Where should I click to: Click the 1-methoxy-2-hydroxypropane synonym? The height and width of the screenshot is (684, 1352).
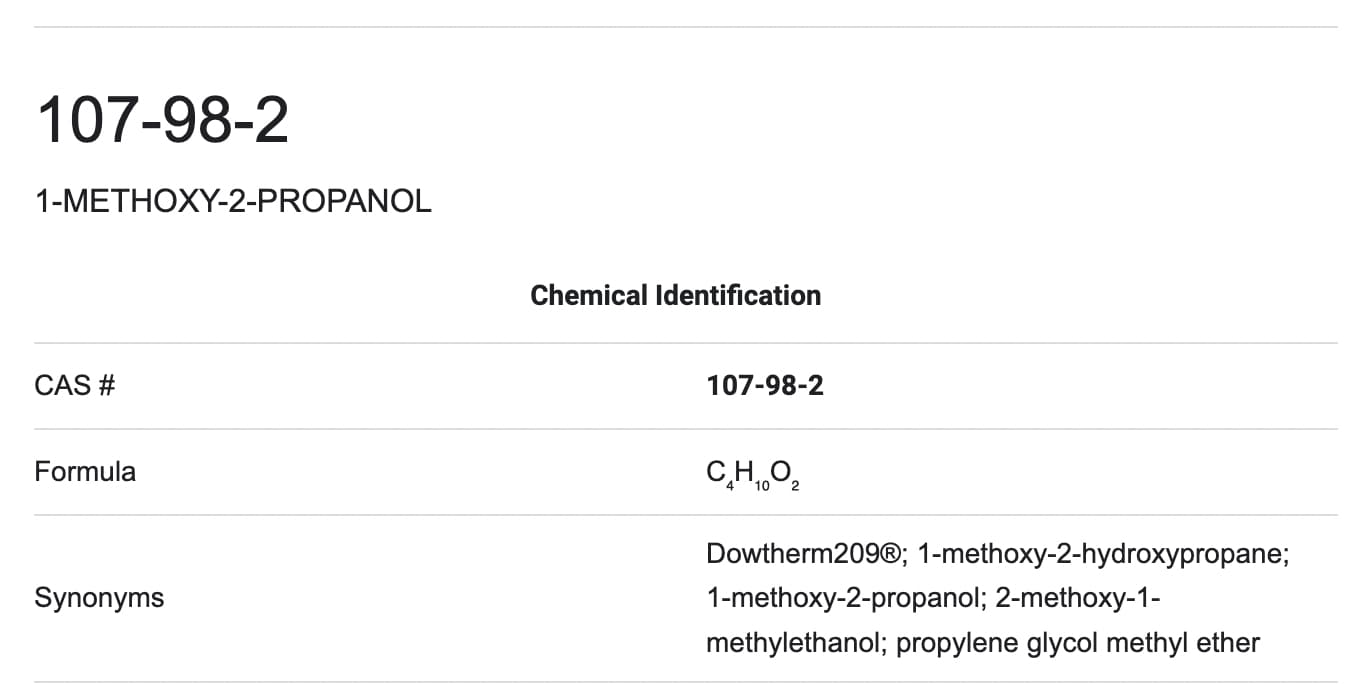click(1103, 554)
